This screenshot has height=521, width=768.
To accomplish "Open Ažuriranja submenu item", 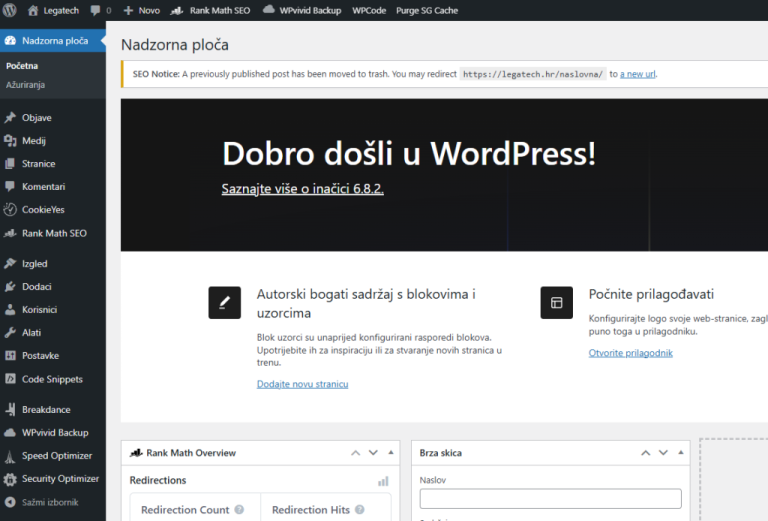I will point(25,85).
